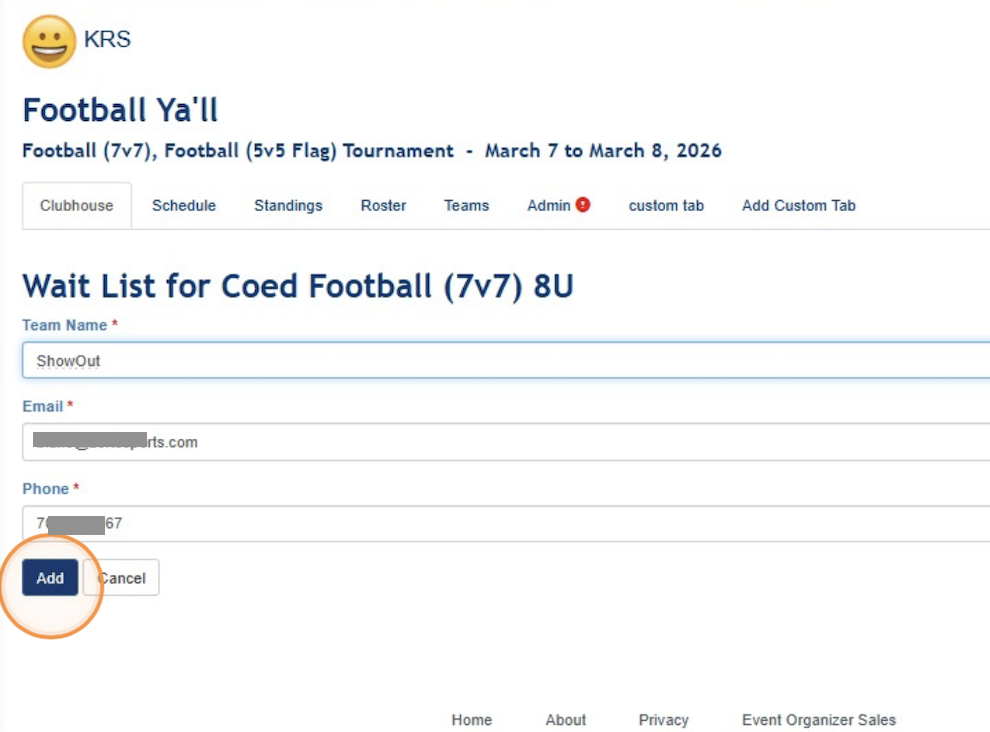The height and width of the screenshot is (732, 990).
Task: Switch to the Schedule tab
Action: pos(183,205)
